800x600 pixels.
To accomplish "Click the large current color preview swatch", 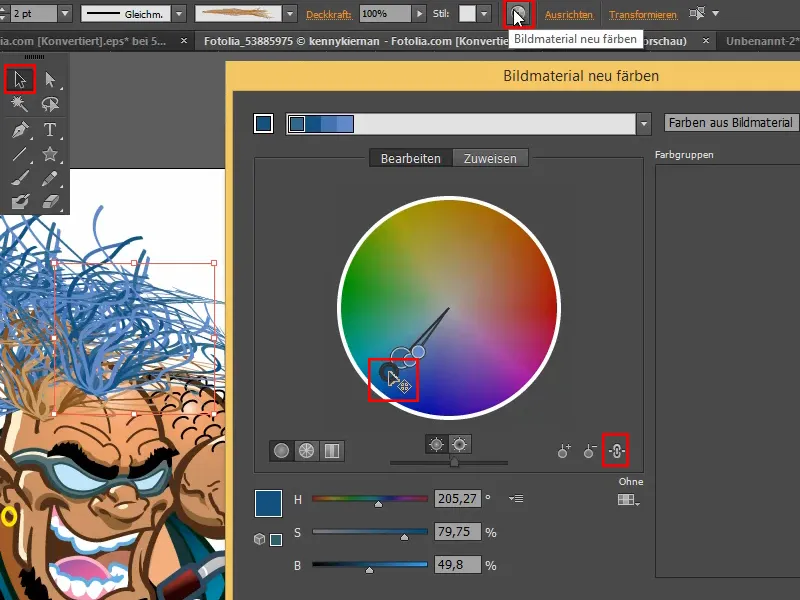I will (268, 504).
